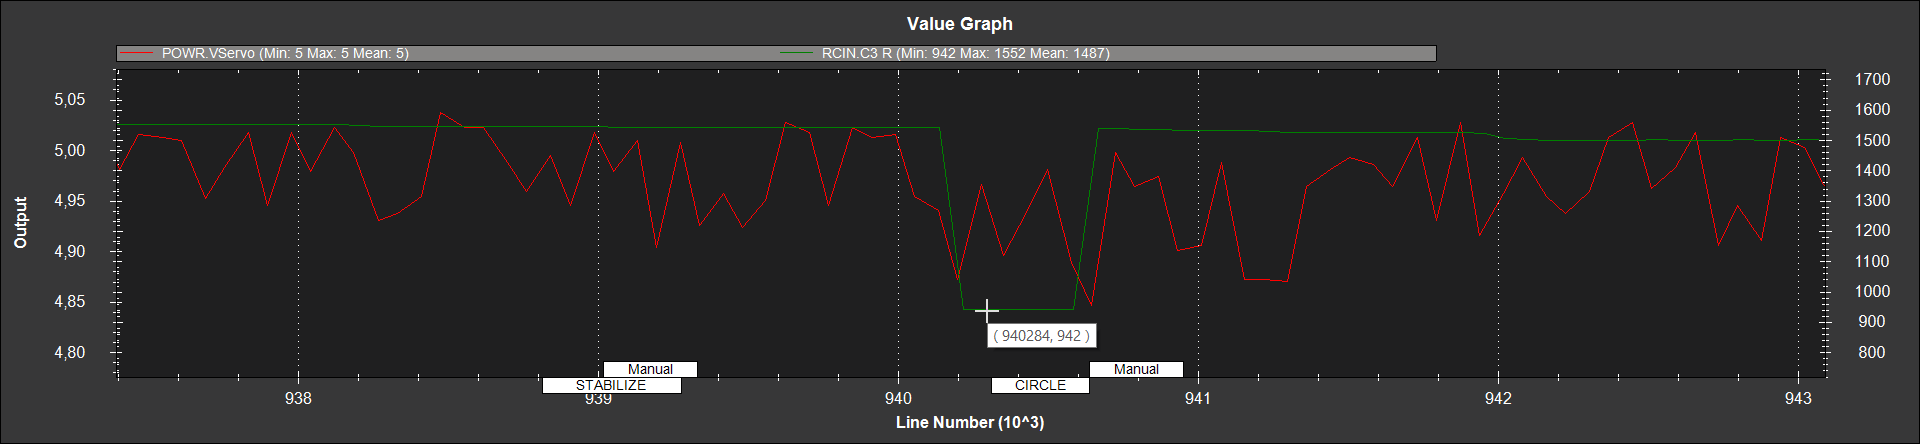The height and width of the screenshot is (444, 1920).
Task: Click the 1200 right axis value
Action: [1872, 231]
